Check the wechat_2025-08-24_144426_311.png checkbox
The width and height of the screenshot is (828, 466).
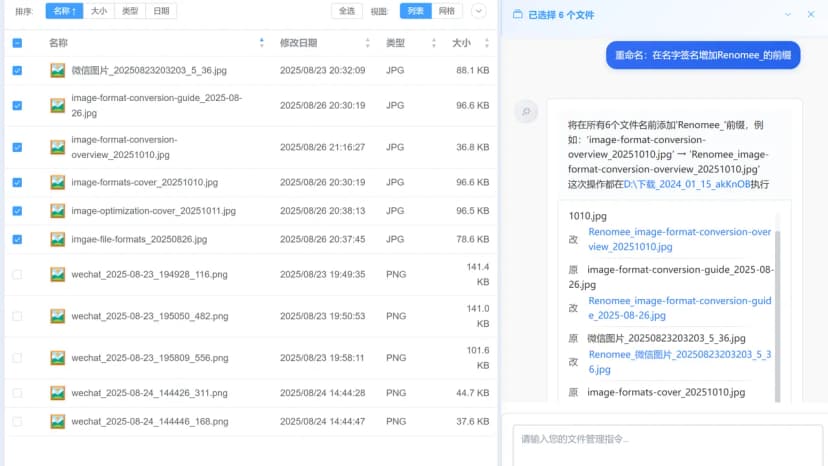(x=17, y=393)
